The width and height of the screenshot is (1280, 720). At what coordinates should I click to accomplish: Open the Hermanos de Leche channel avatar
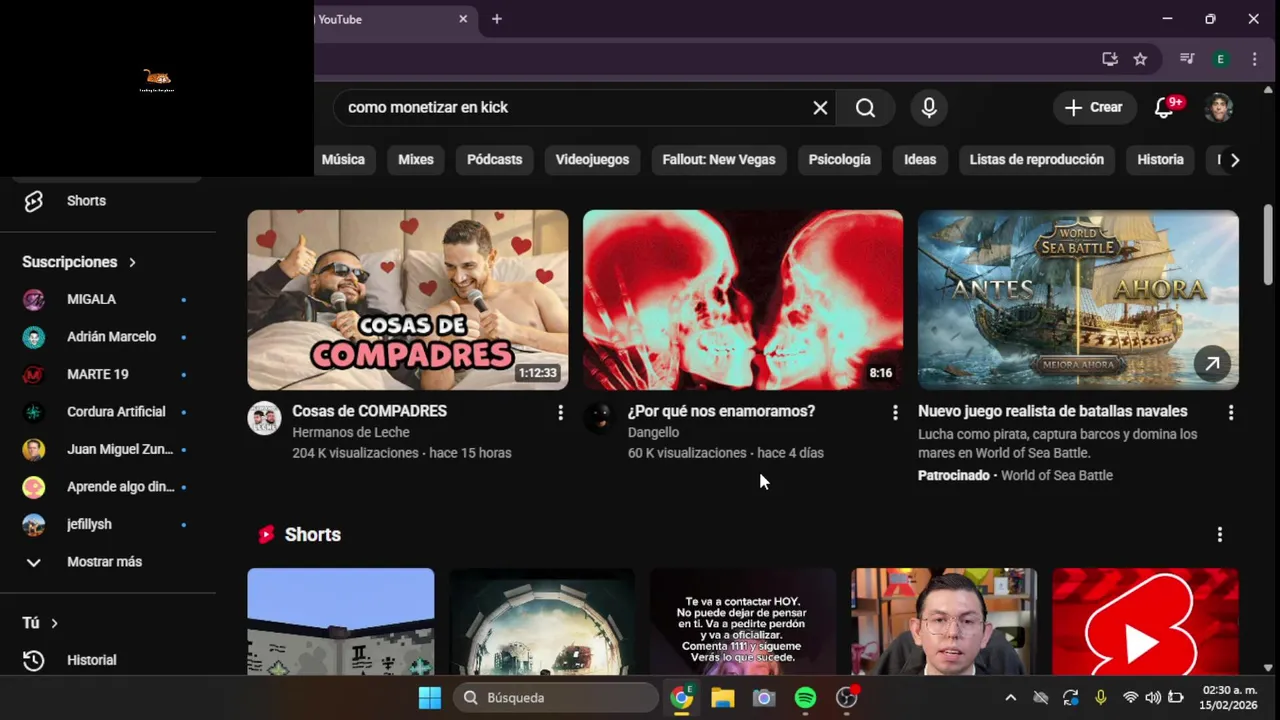pyautogui.click(x=264, y=418)
